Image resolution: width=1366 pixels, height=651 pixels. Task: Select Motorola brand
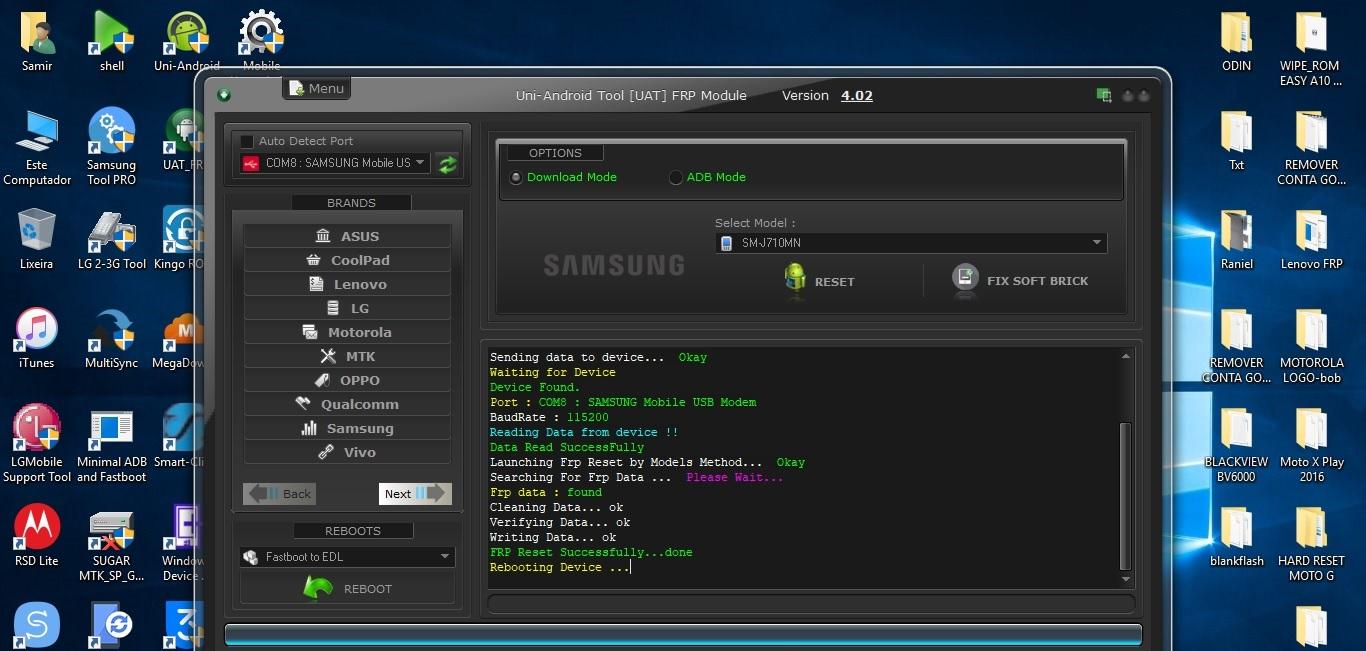tap(347, 332)
